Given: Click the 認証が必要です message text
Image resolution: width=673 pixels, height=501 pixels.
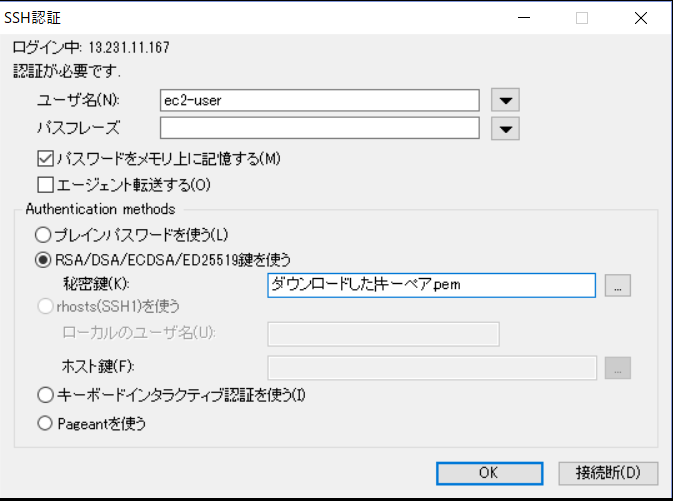Looking at the screenshot, I should coord(67,71).
